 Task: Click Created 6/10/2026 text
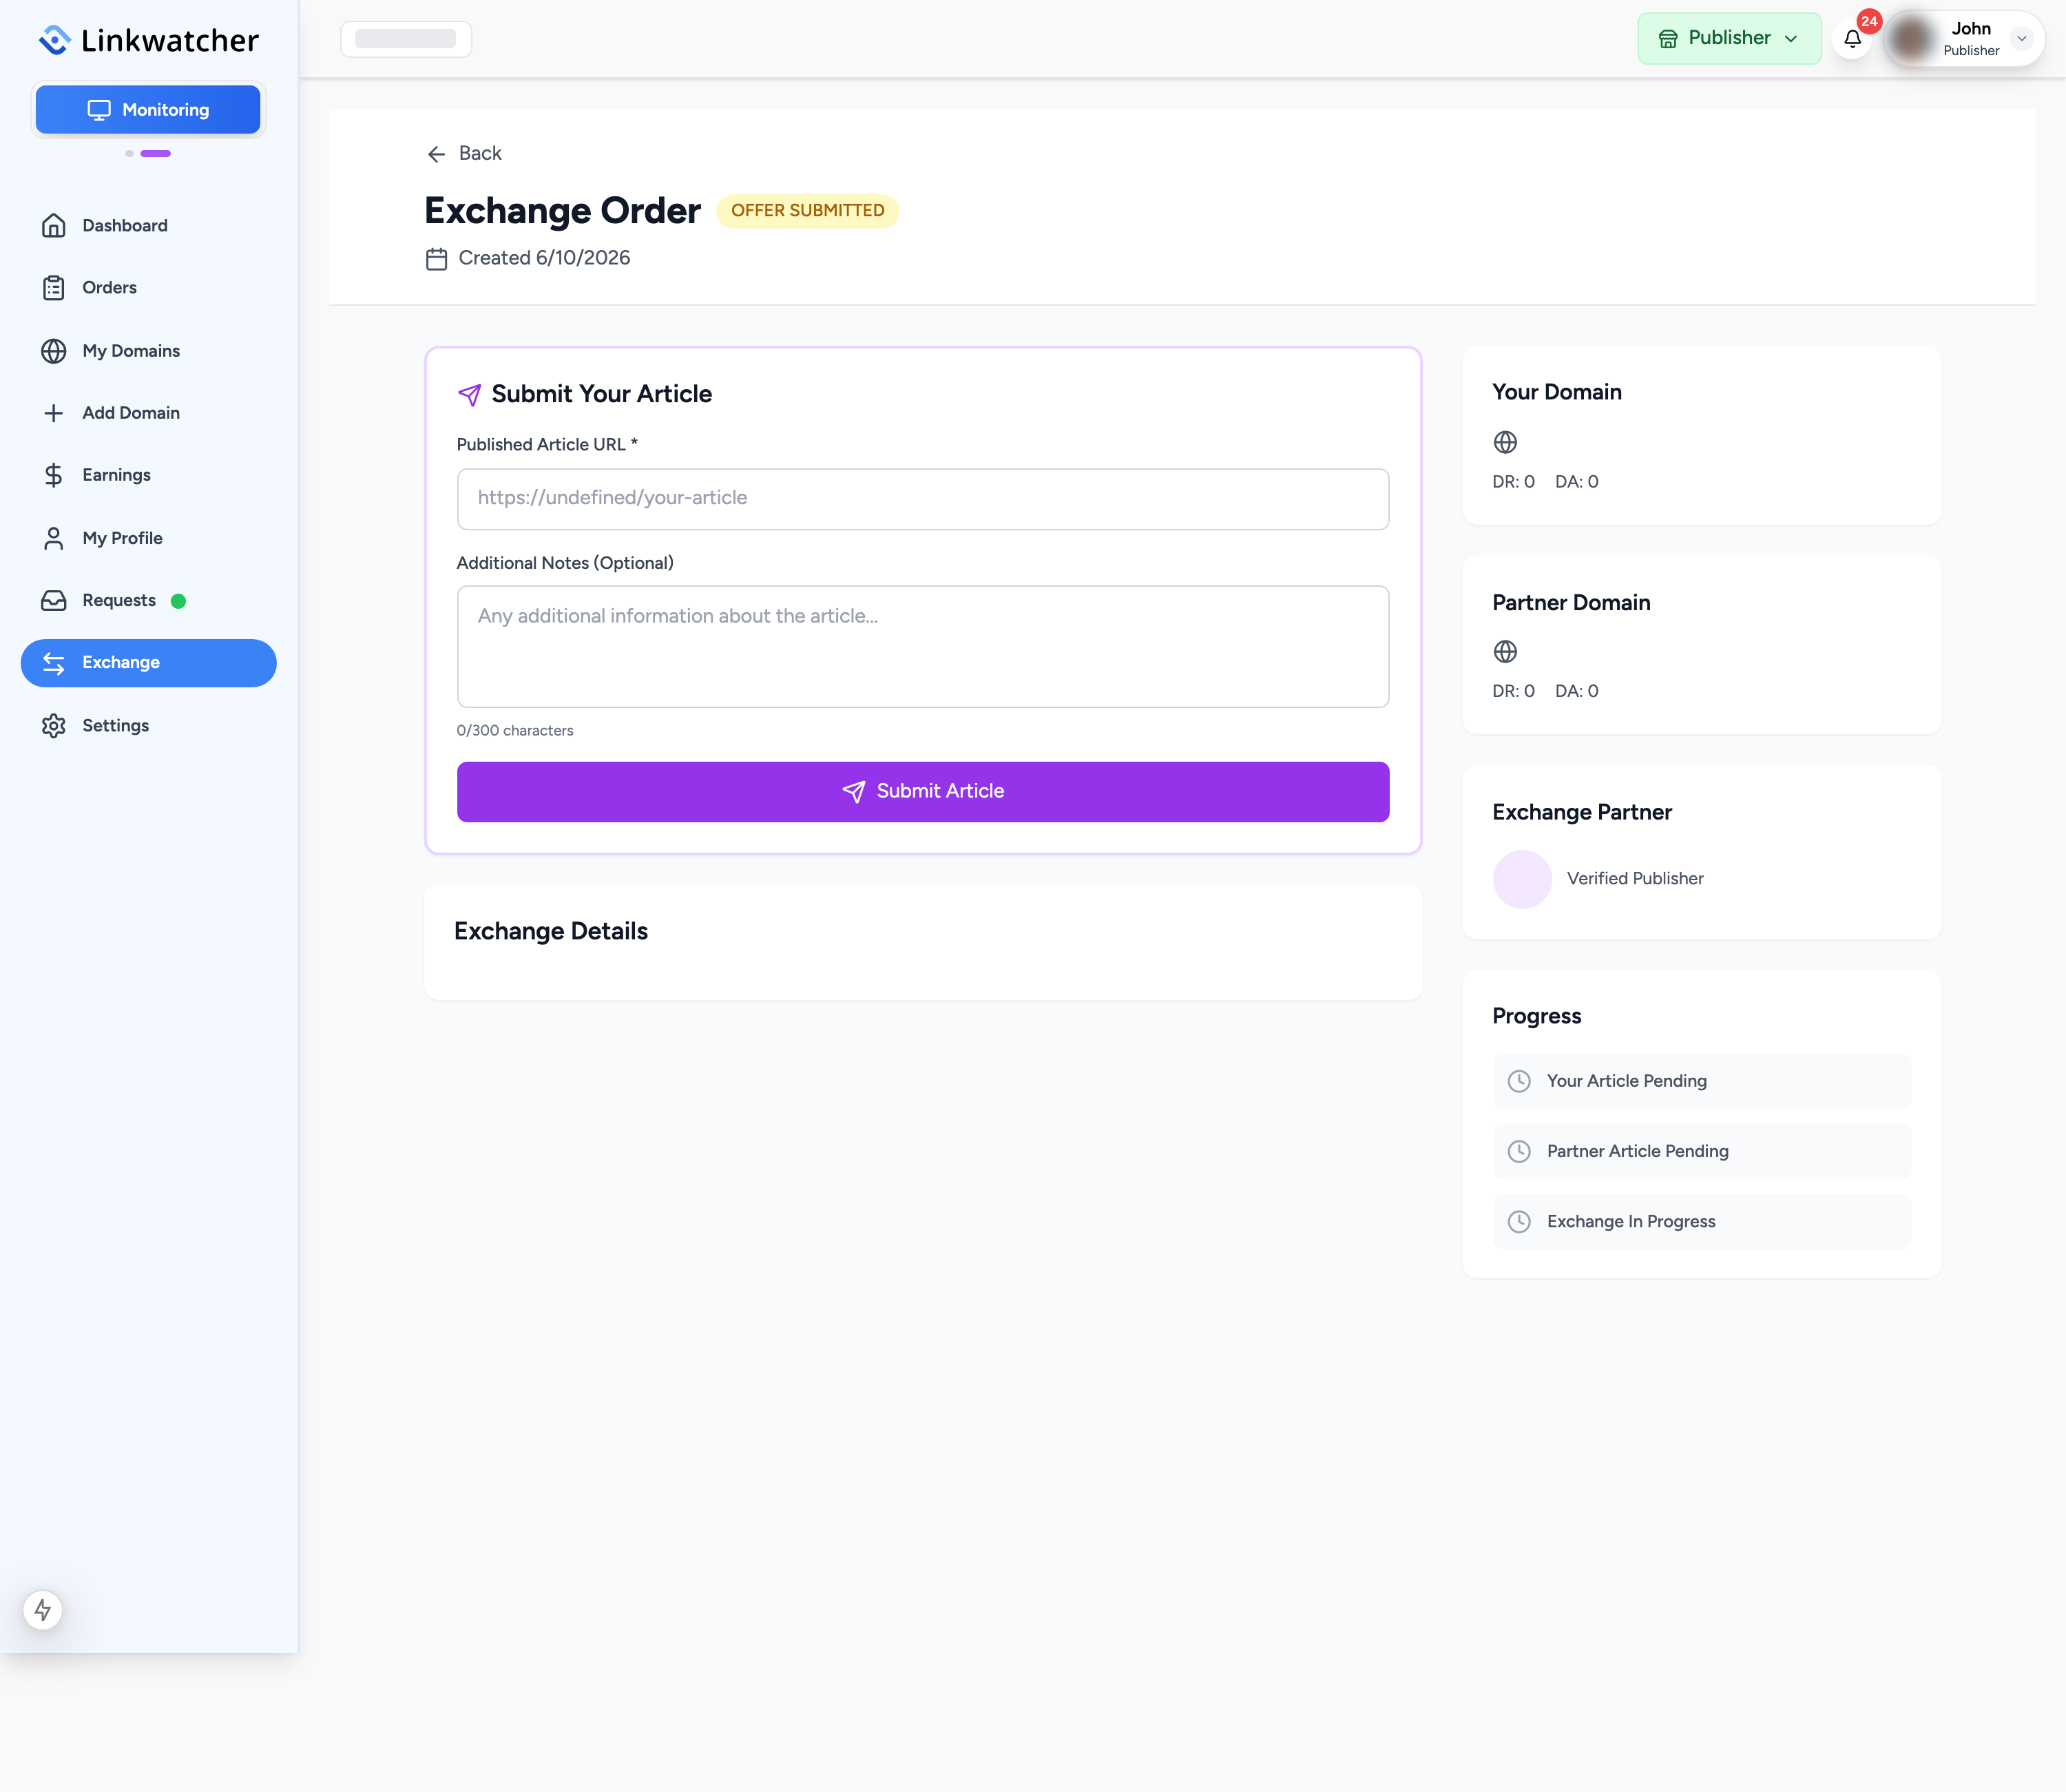click(x=544, y=258)
